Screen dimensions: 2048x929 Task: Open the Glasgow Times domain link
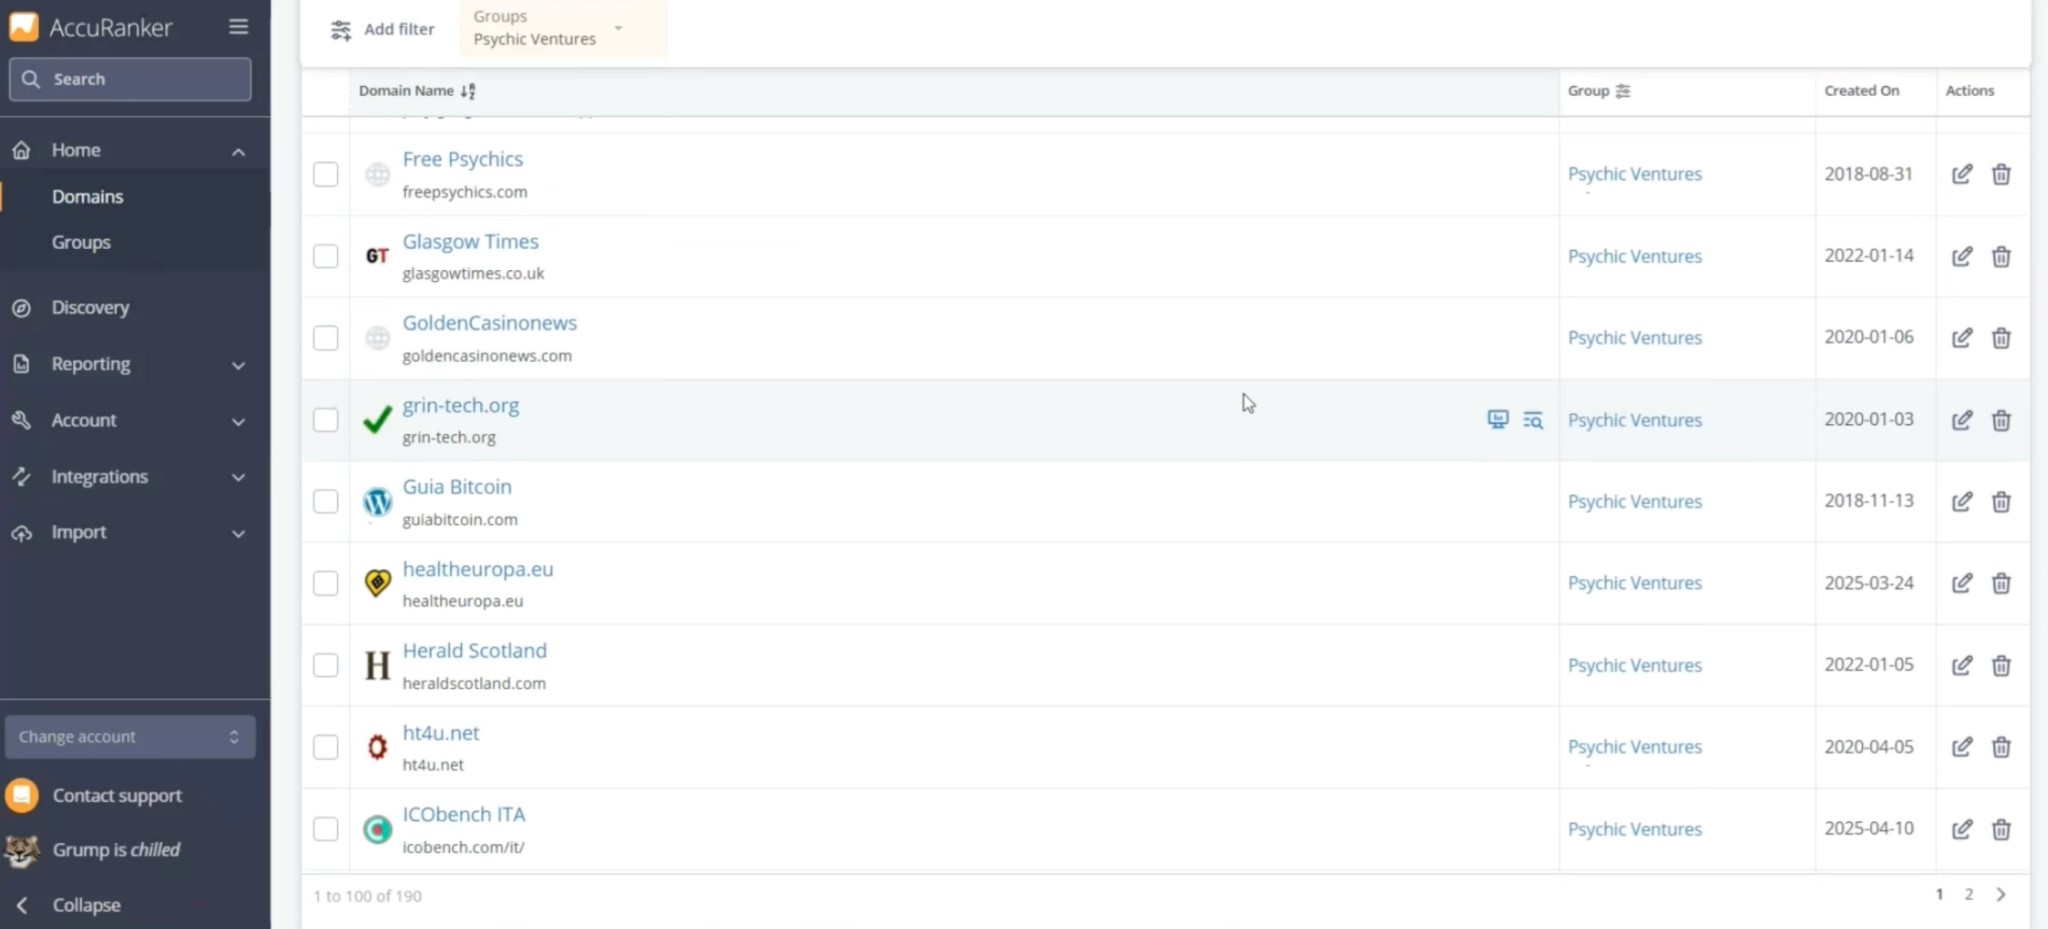pyautogui.click(x=470, y=241)
